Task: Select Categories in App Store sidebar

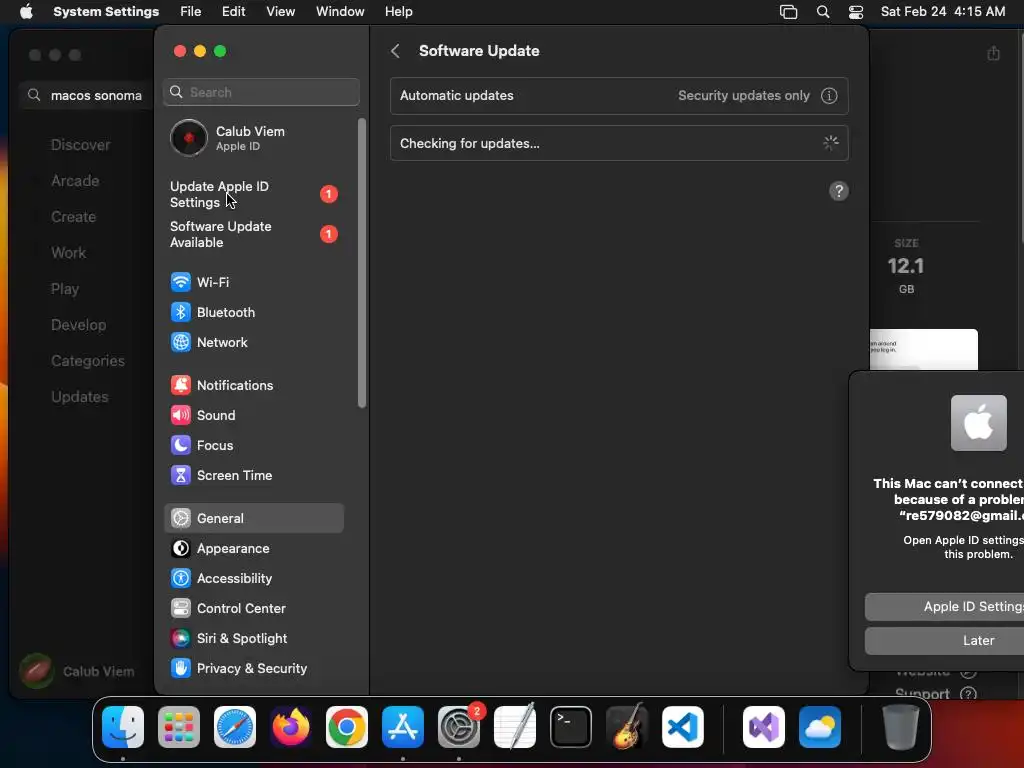Action: click(88, 360)
